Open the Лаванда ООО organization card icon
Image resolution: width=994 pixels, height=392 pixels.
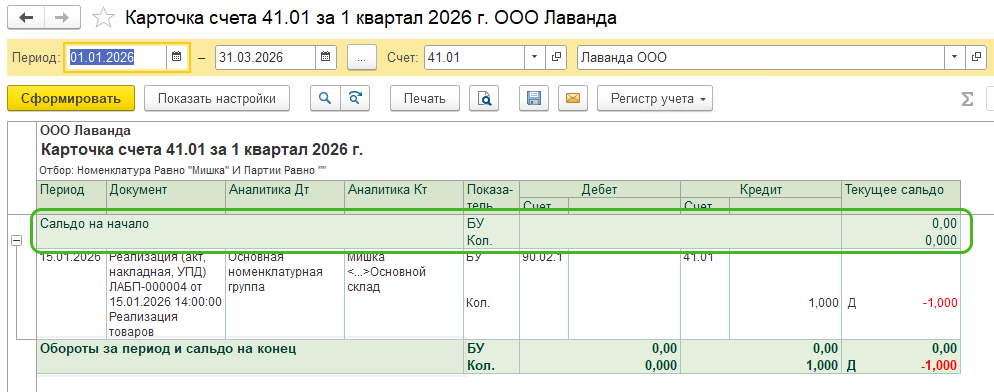pos(976,57)
